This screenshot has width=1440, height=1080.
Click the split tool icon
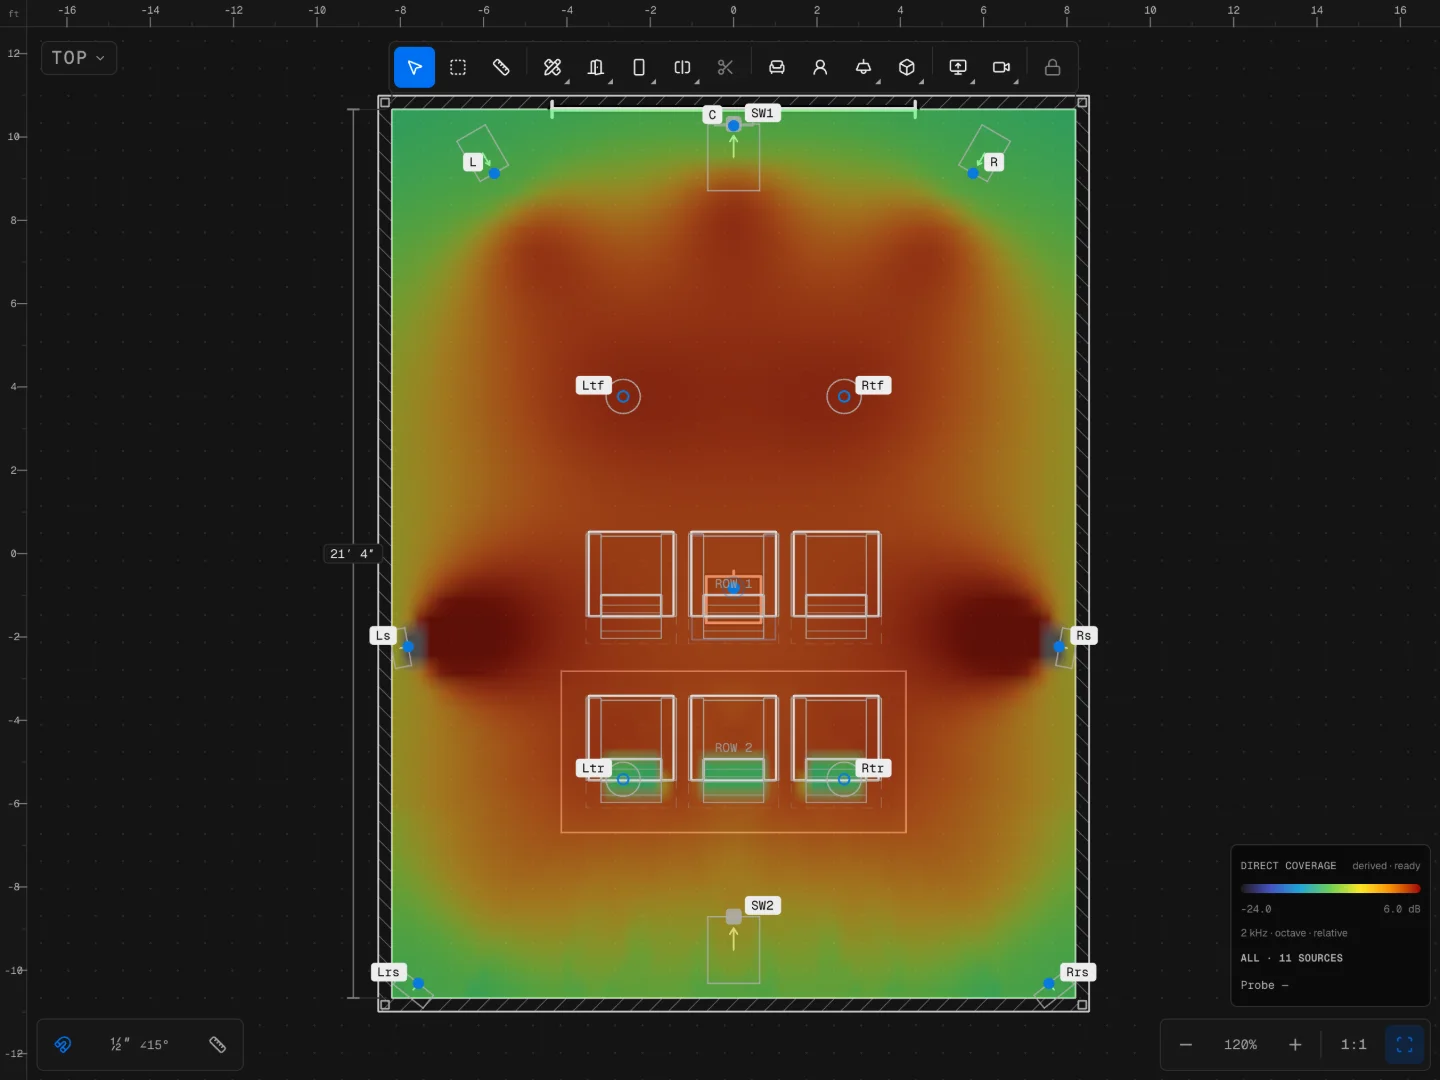[682, 67]
